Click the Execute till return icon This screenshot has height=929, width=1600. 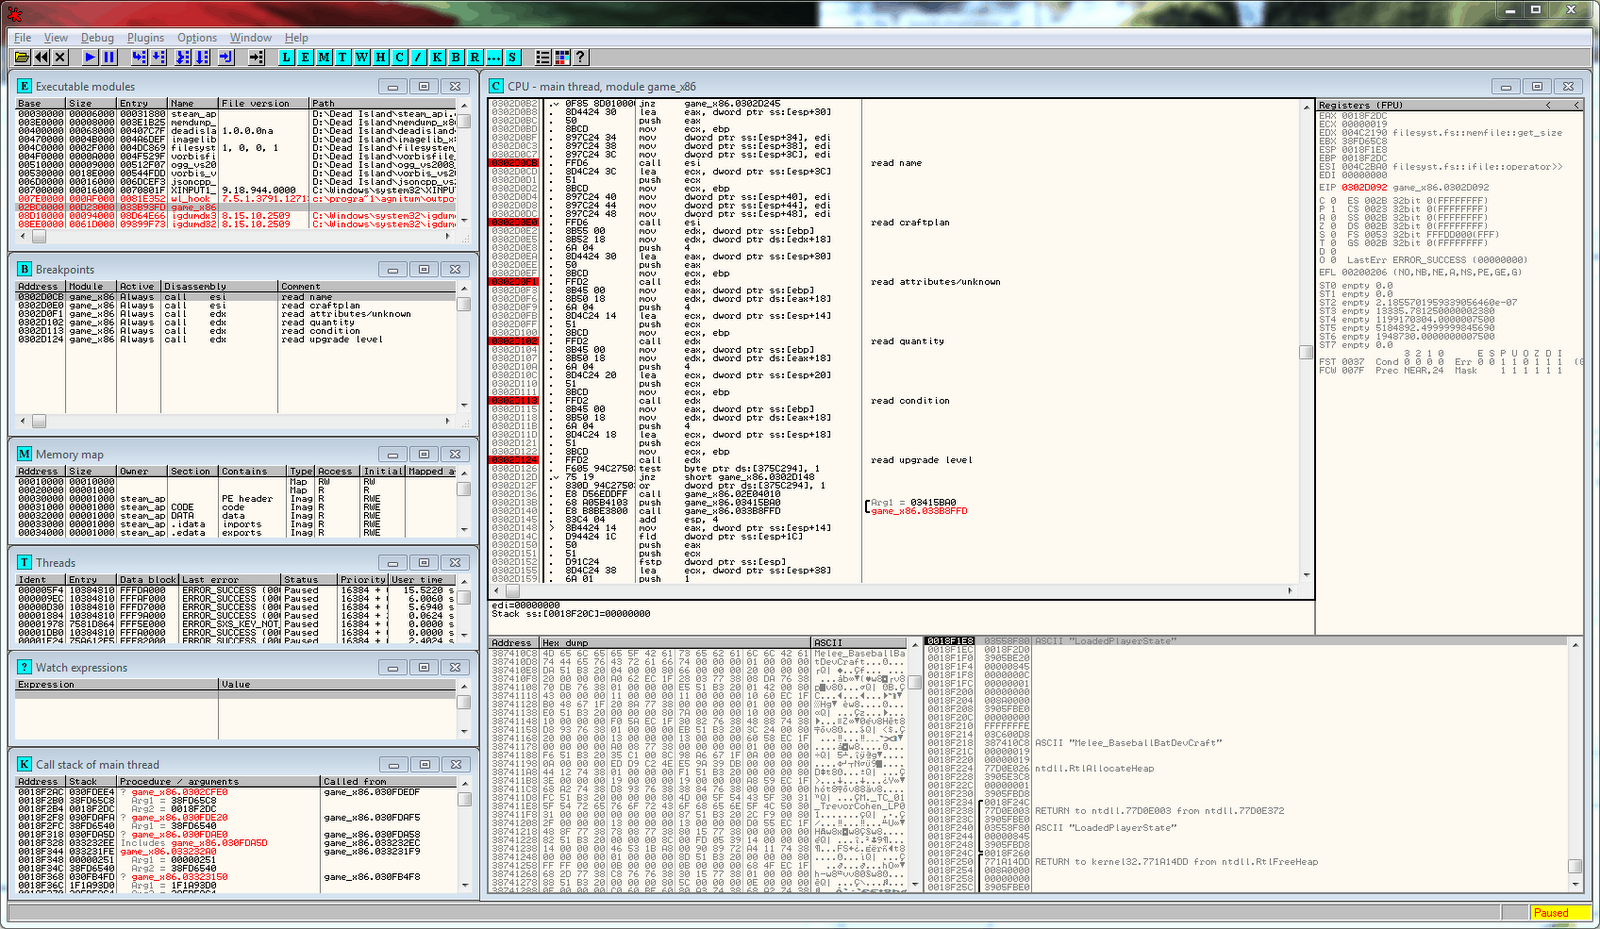[x=226, y=58]
